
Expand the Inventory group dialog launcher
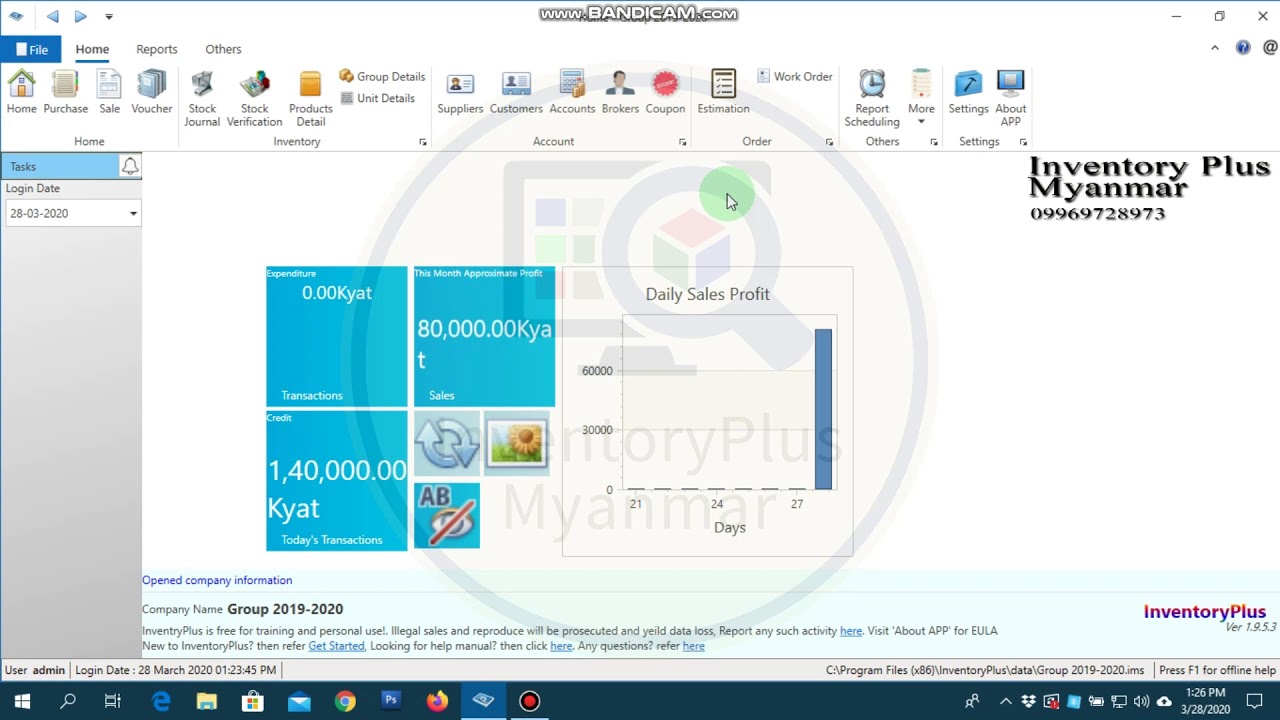[423, 142]
